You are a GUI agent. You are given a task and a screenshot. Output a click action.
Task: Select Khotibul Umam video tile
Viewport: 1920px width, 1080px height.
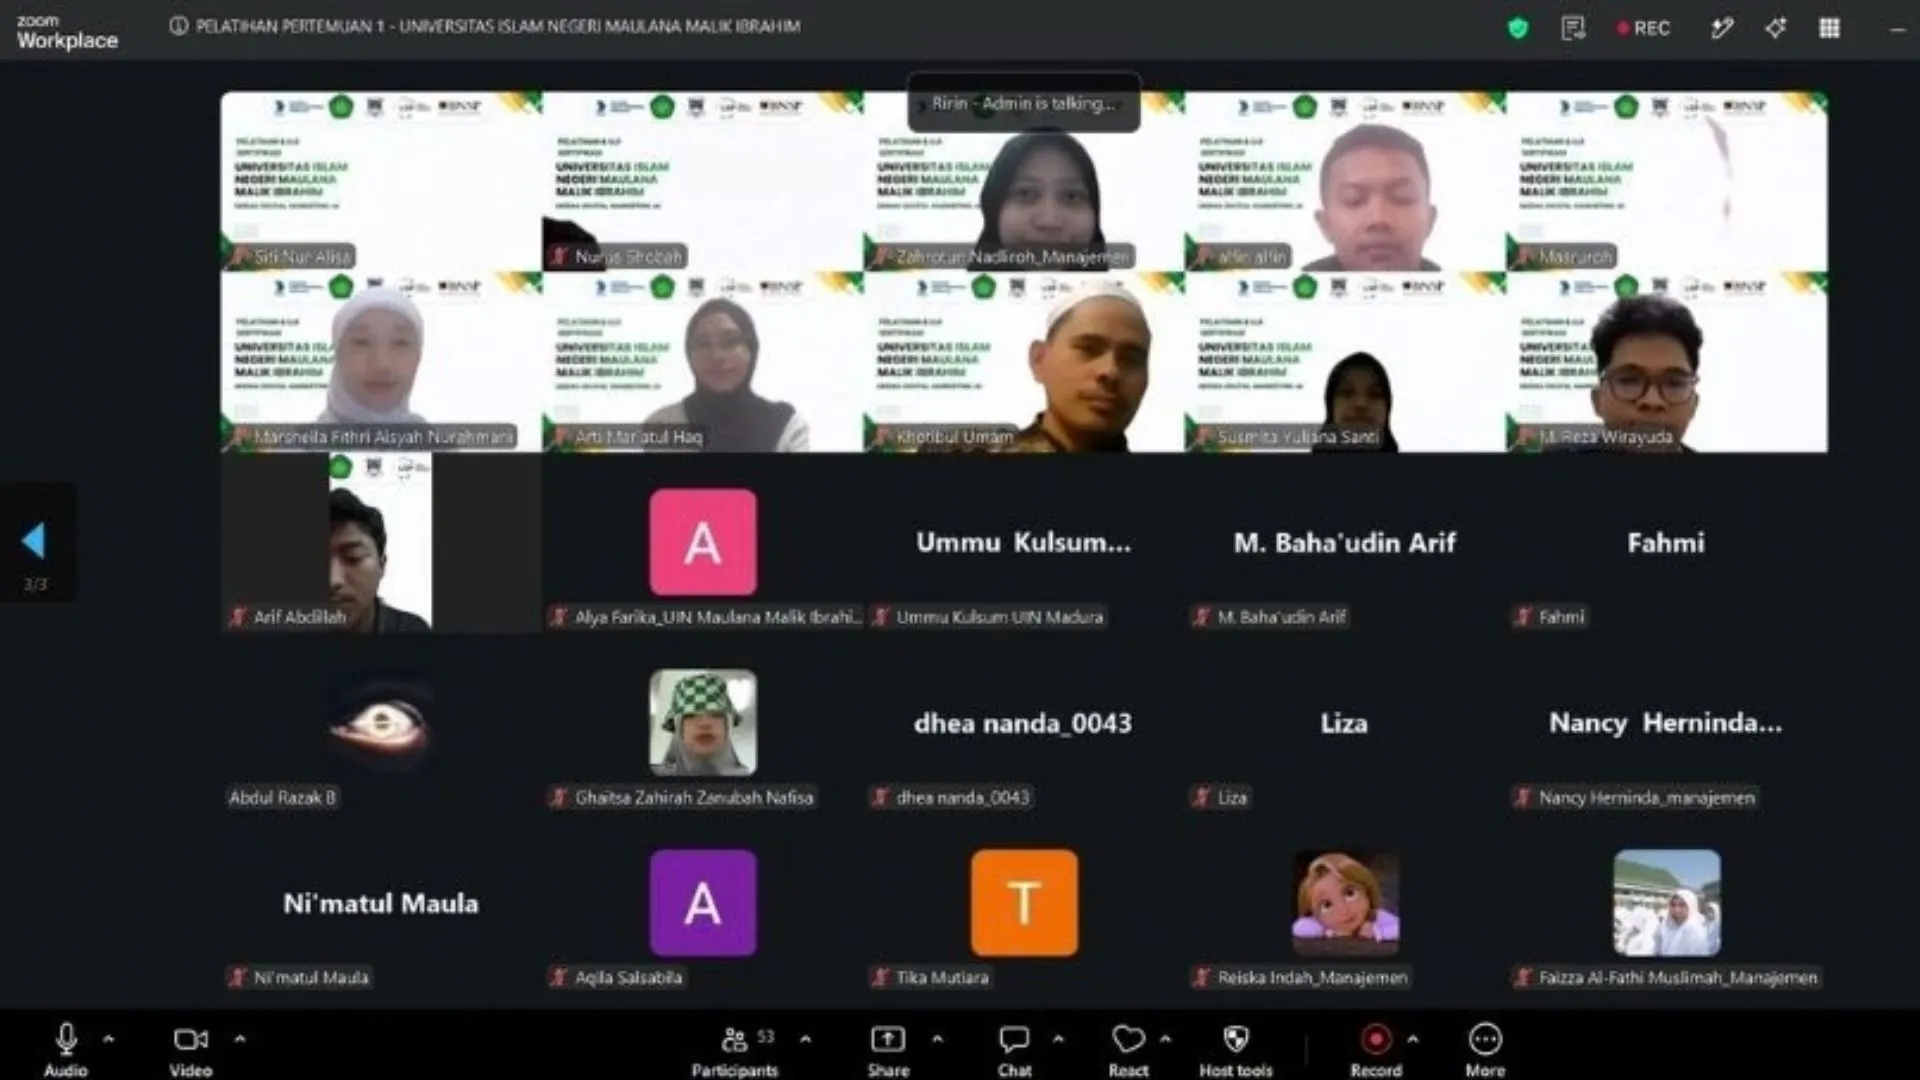(1024, 362)
